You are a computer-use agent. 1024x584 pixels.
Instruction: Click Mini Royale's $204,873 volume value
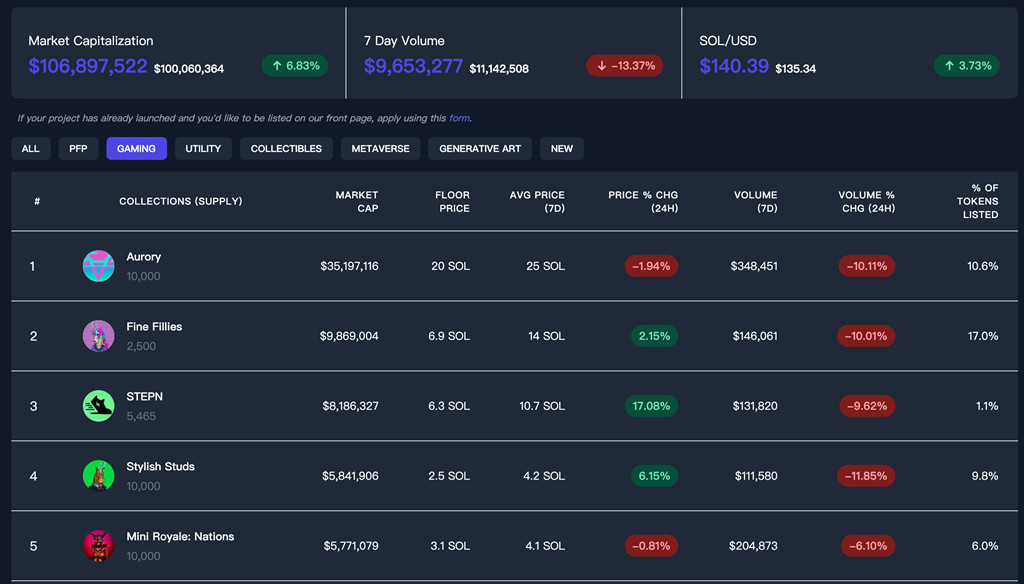tap(753, 545)
